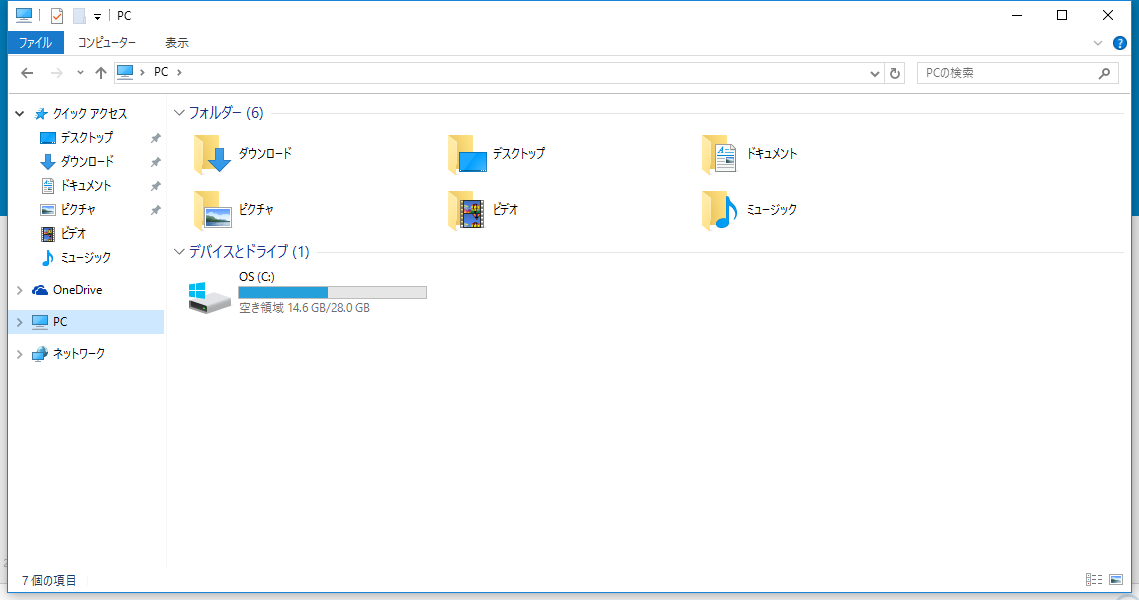Open the Music (ミュージック) folder in main pane
Image resolution: width=1139 pixels, height=600 pixels.
pos(720,210)
